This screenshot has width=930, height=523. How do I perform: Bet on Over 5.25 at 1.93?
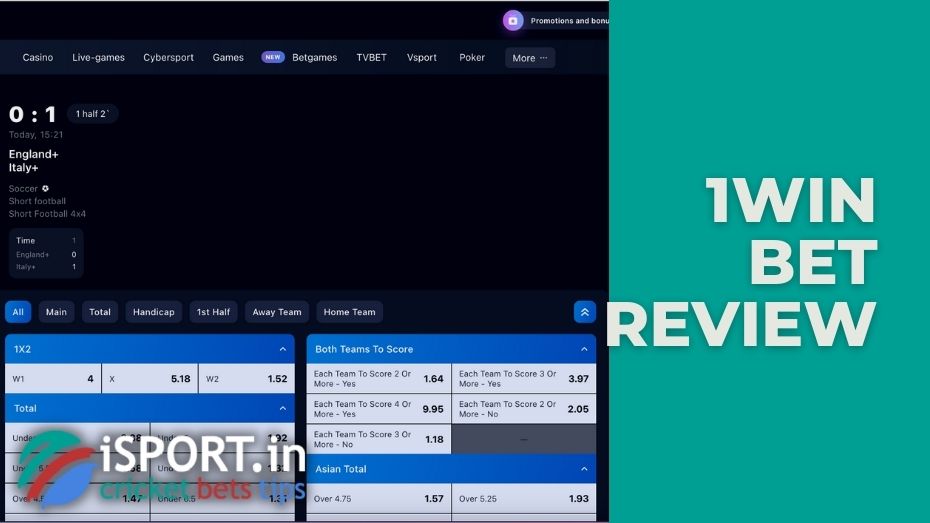pos(524,499)
